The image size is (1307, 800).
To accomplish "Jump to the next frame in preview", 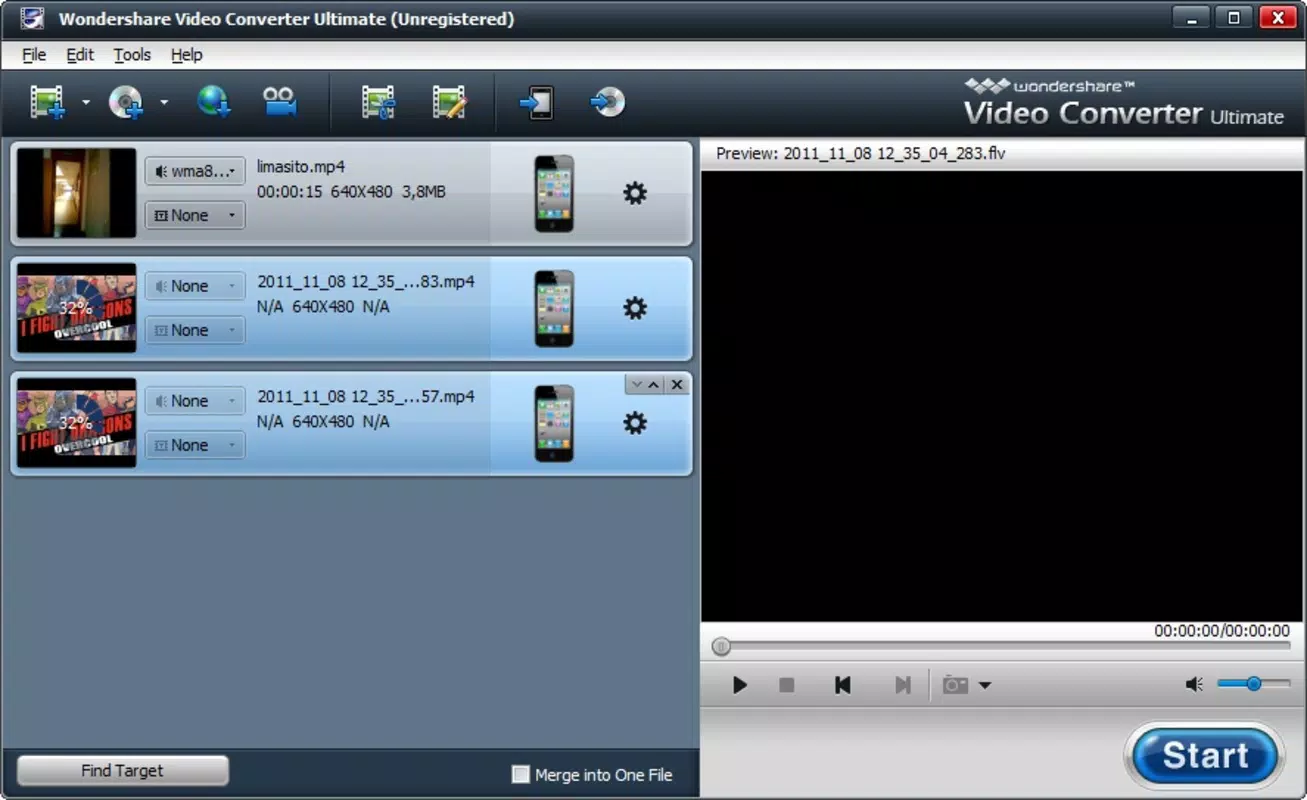I will (902, 685).
